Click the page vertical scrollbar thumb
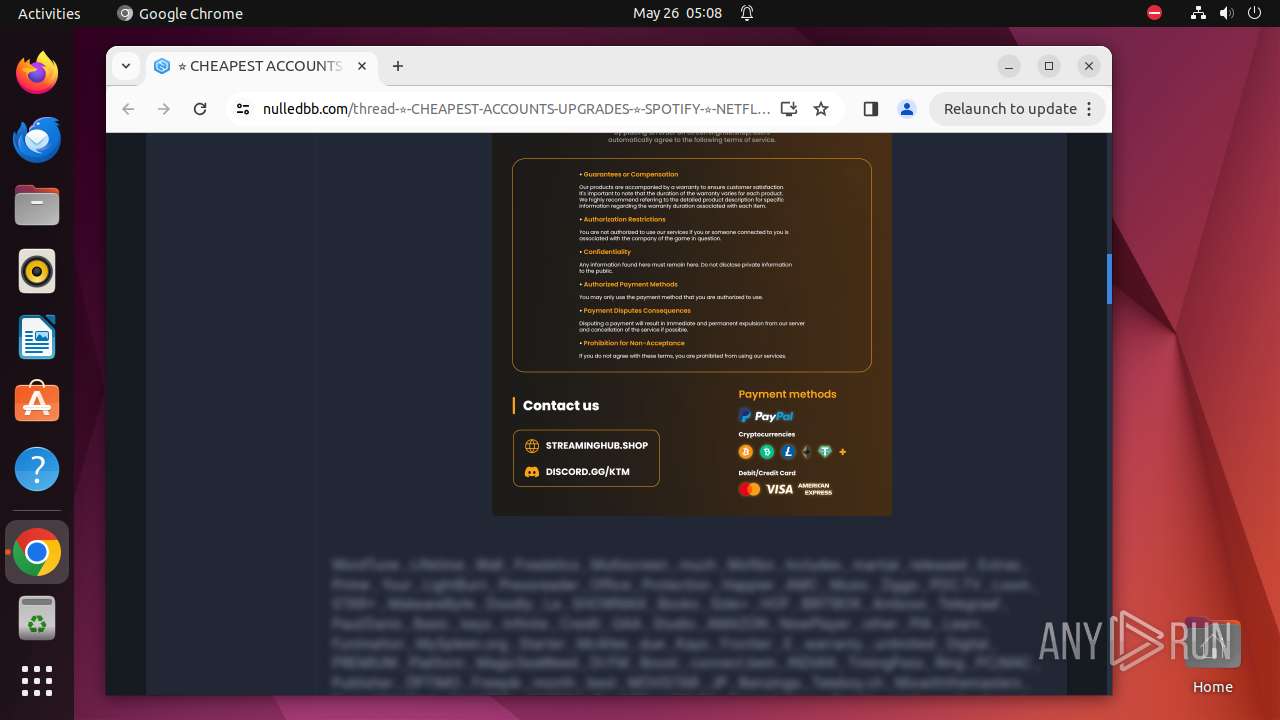 click(1109, 278)
